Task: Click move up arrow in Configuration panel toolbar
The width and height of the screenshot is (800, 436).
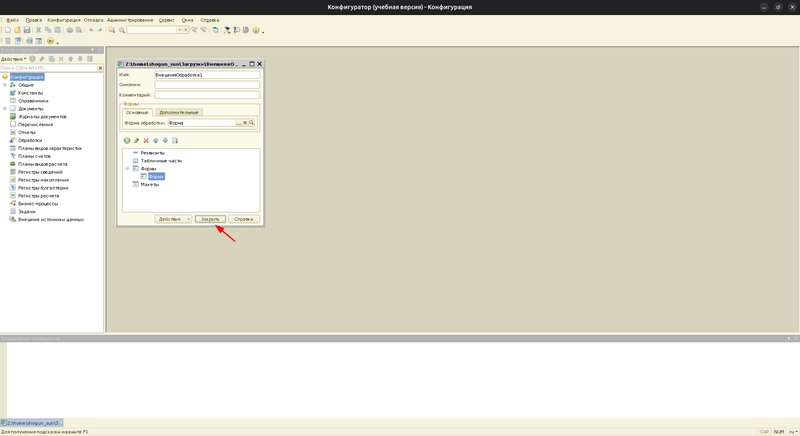Action: point(70,59)
